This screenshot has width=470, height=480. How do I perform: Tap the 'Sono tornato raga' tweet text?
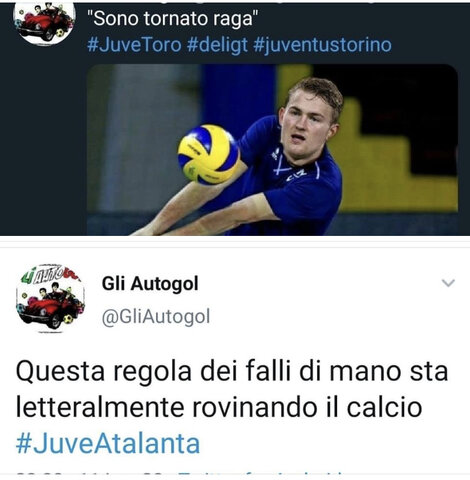[x=173, y=18]
